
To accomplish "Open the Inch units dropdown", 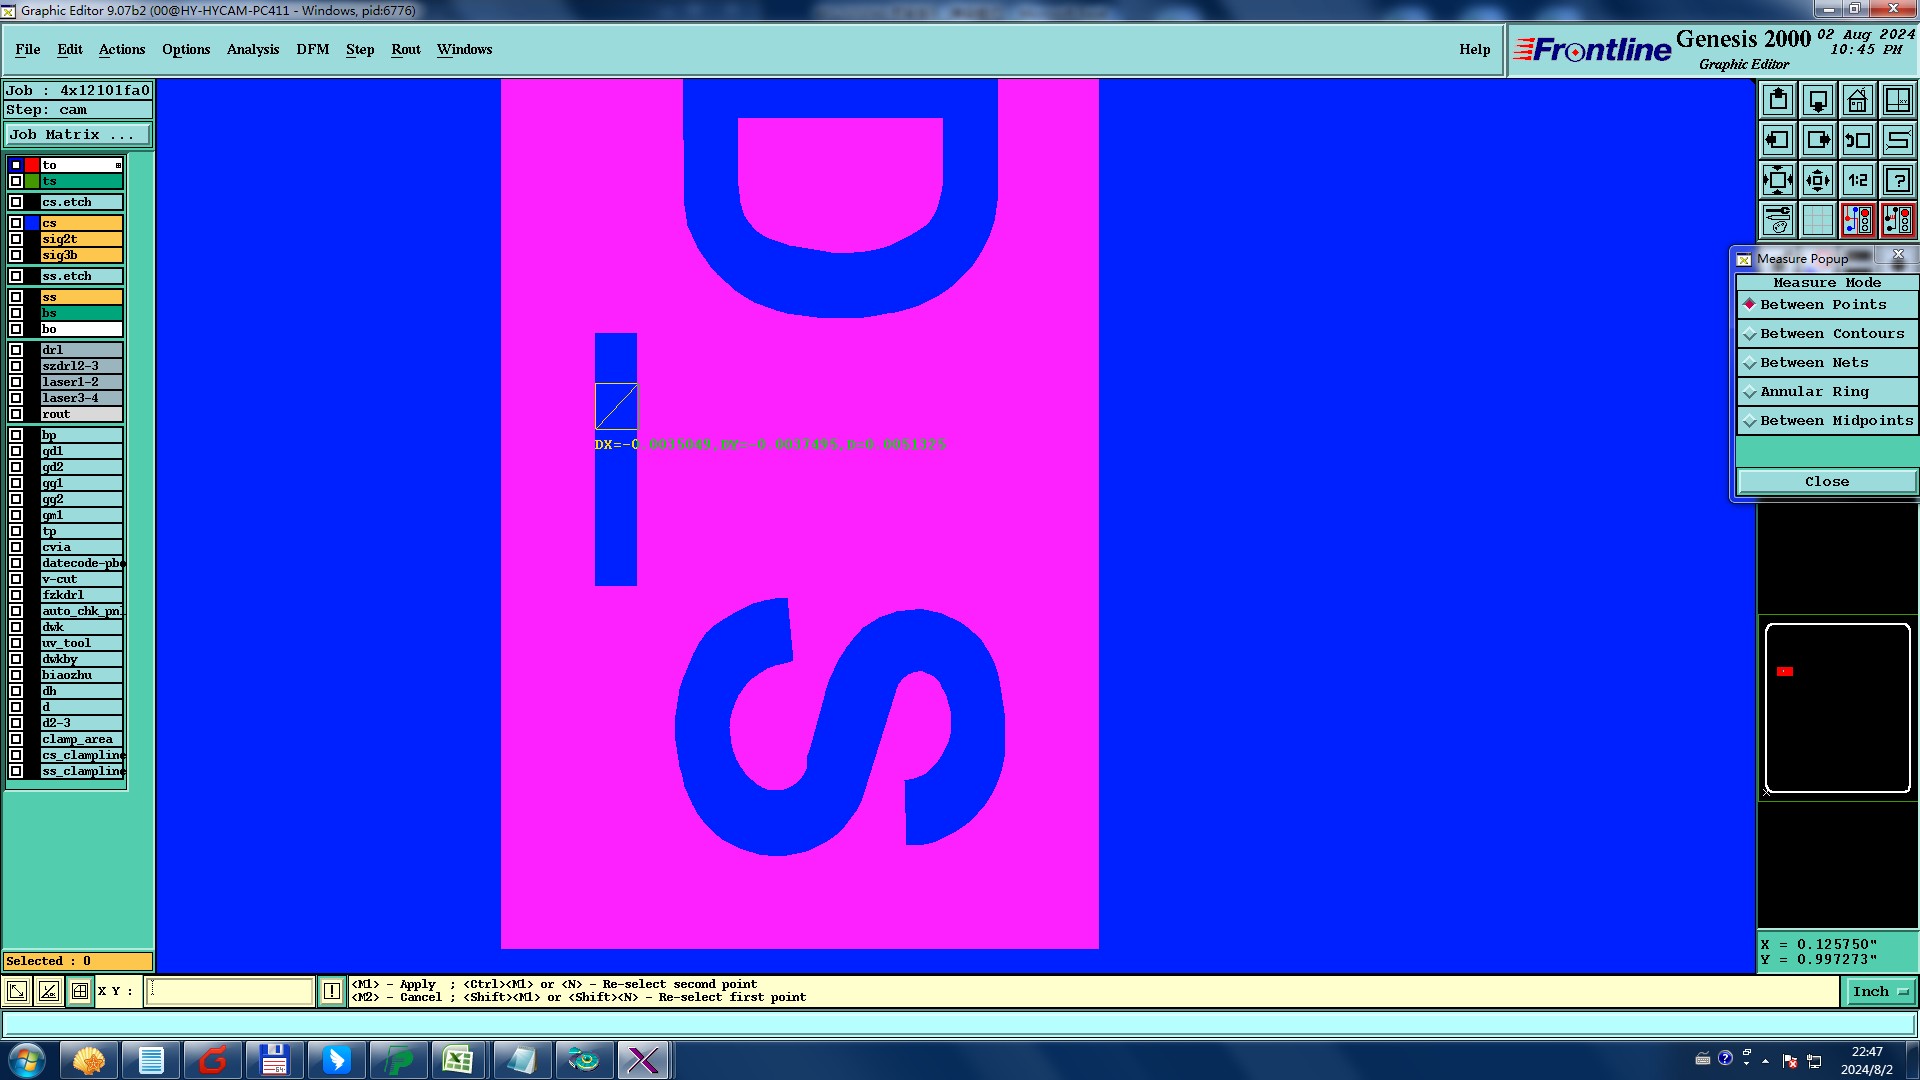I will pos(1880,991).
